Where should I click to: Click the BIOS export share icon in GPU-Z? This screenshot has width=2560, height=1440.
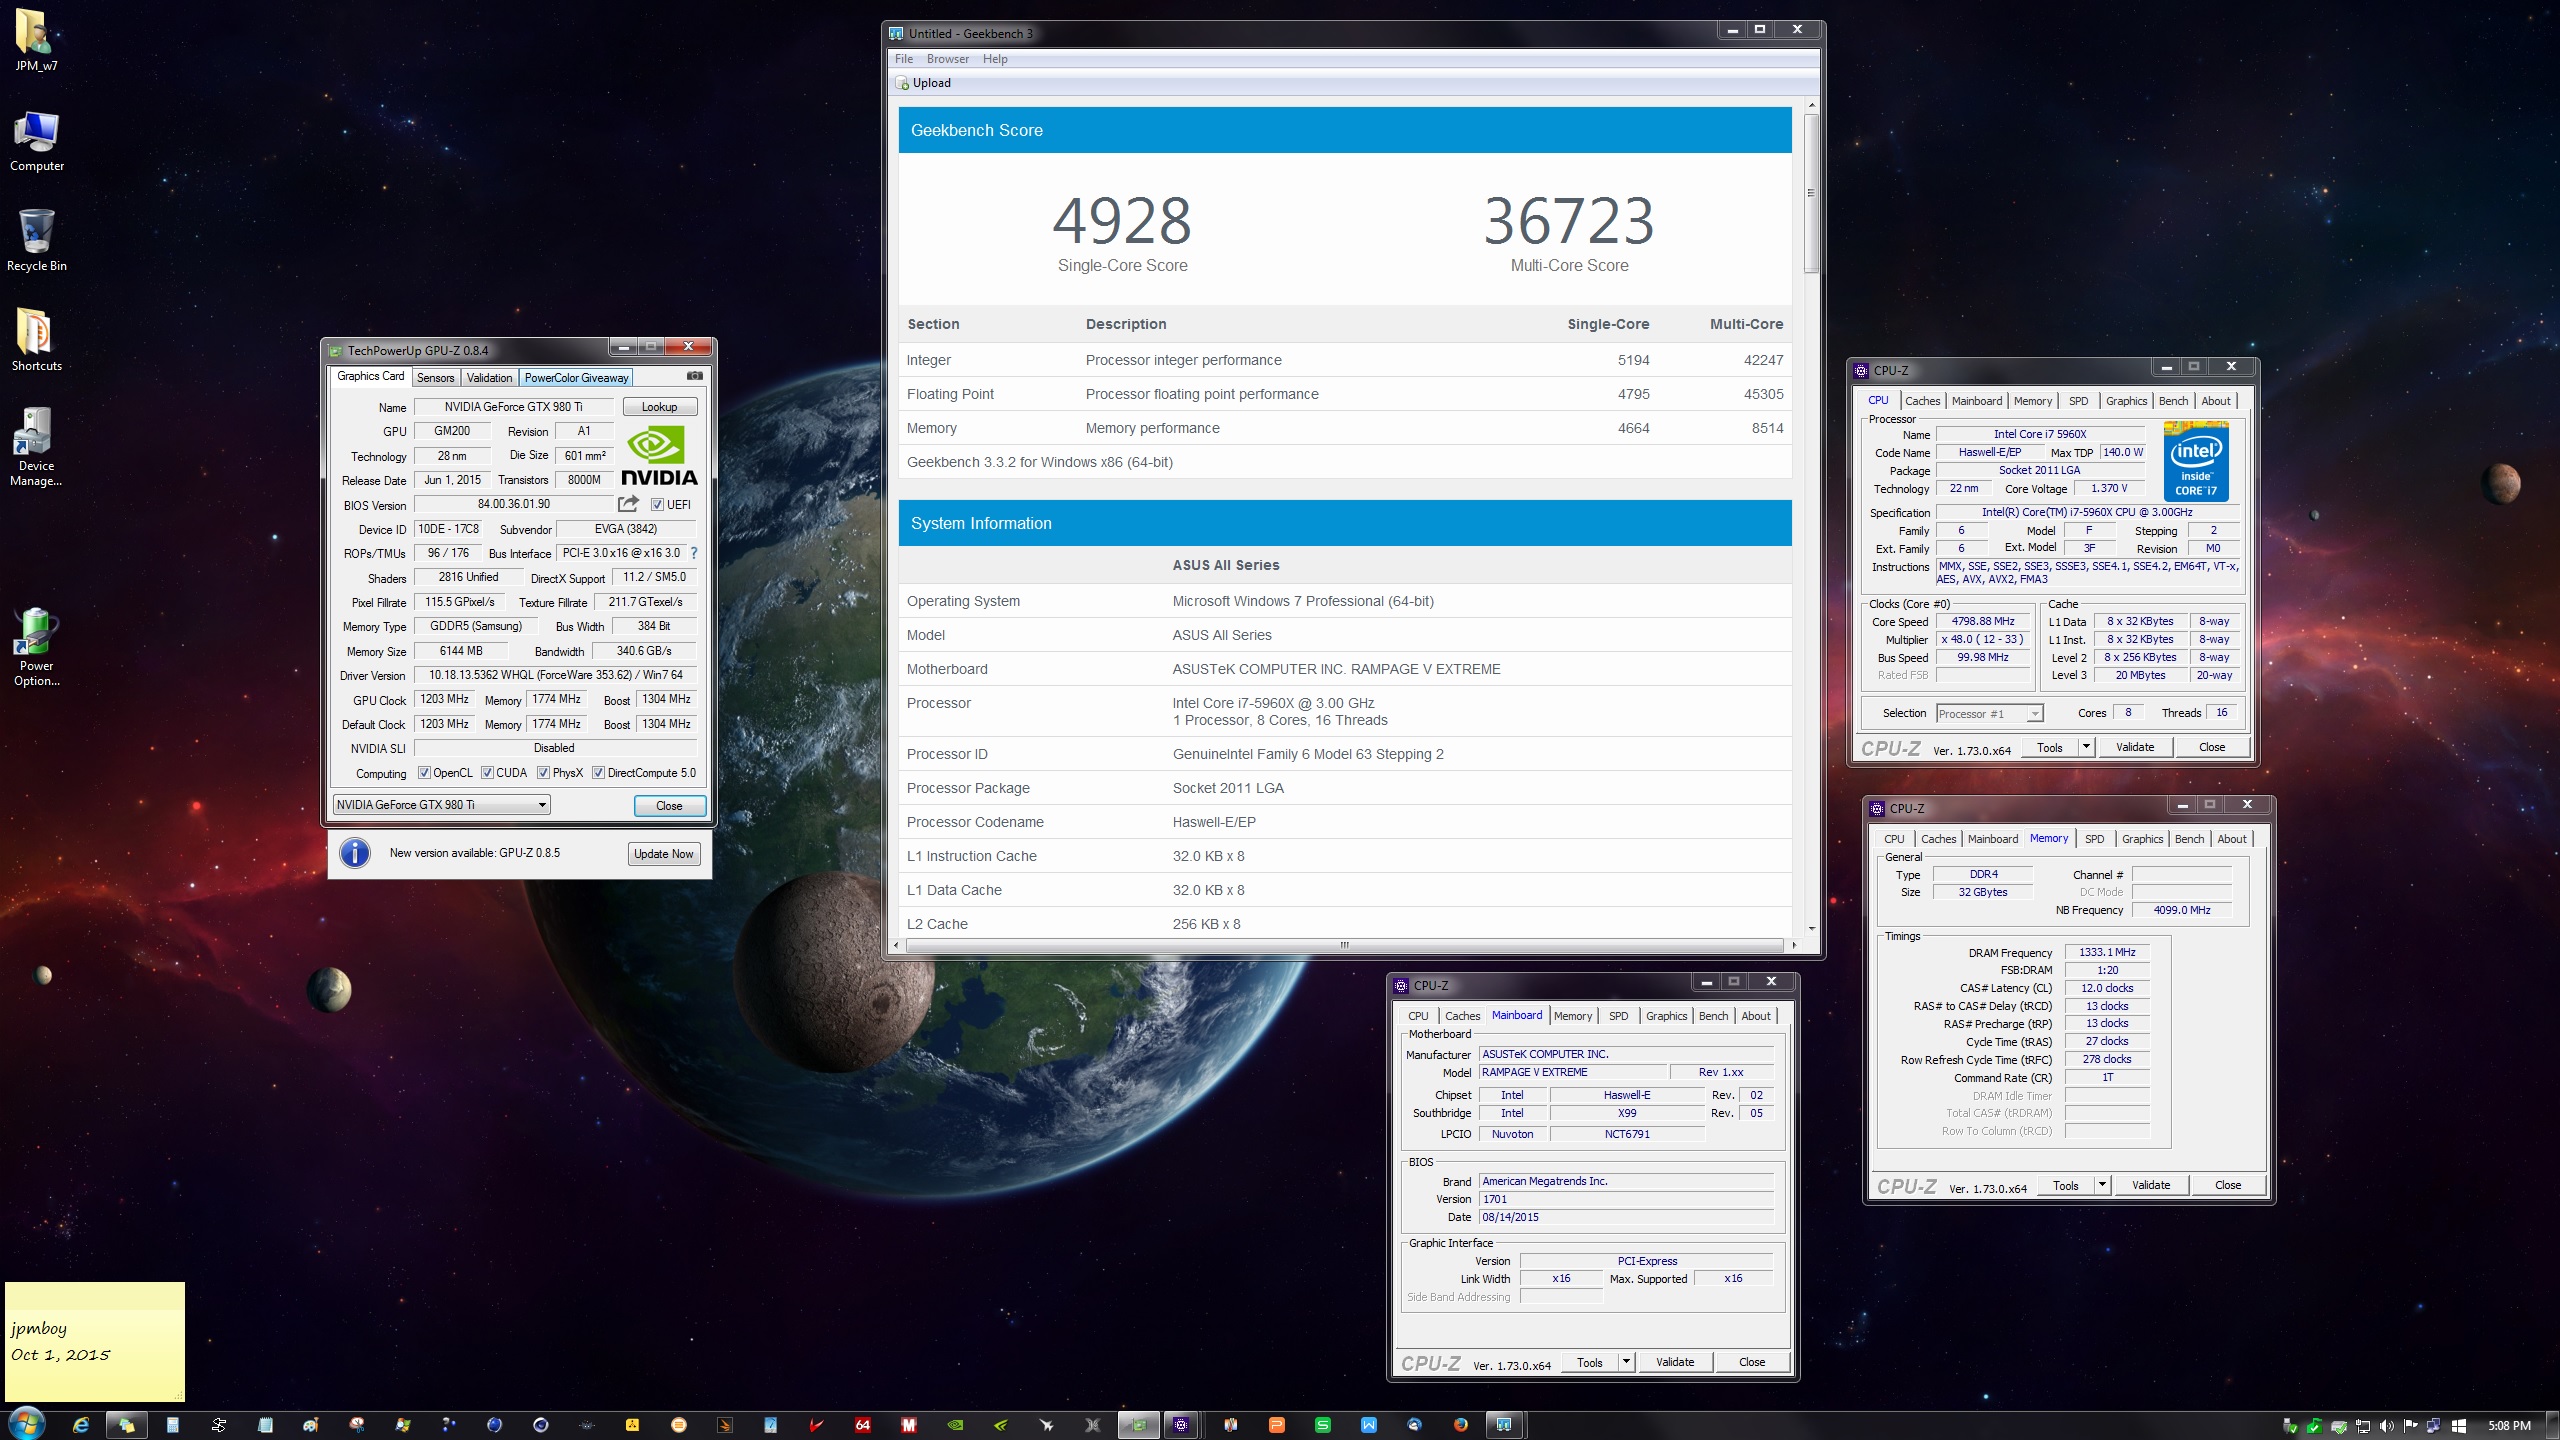pyautogui.click(x=628, y=504)
